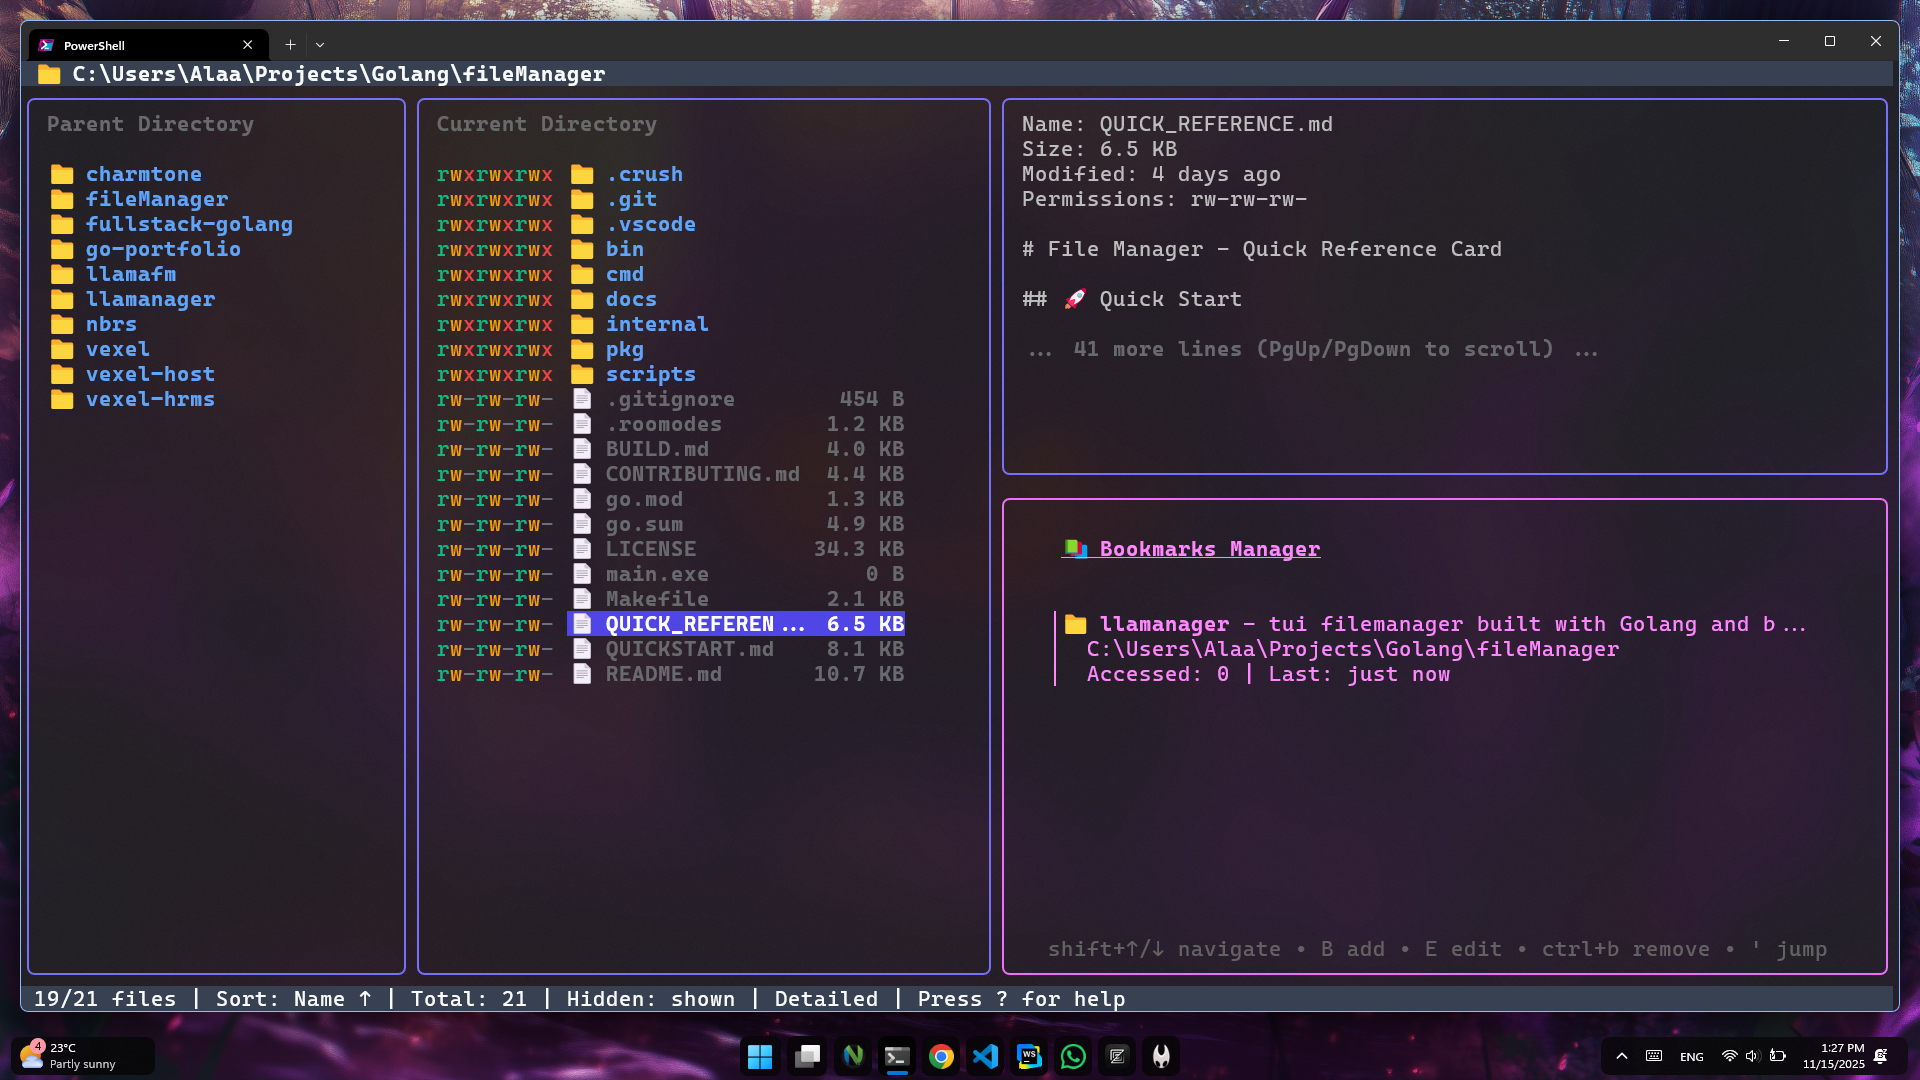Screen dimensions: 1920x1080
Task: Click the volume icon in system tray
Action: click(x=1752, y=1056)
